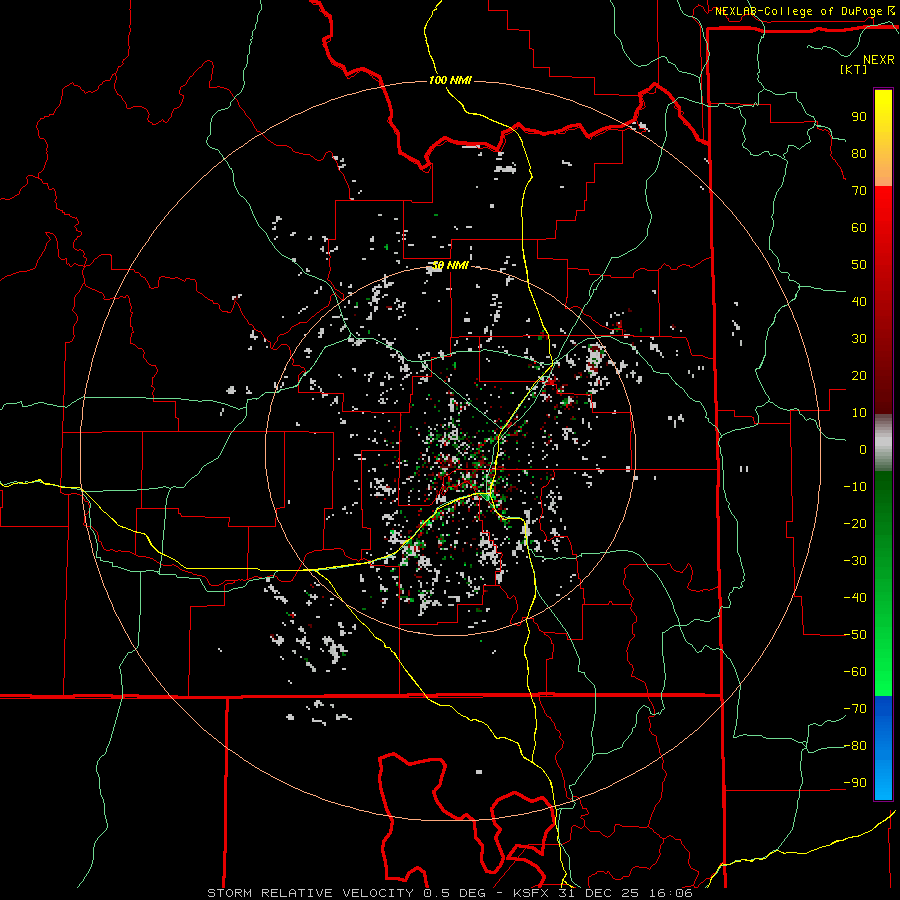Click the 0 value on velocity scale
Viewport: 900px width, 900px height.
(863, 450)
